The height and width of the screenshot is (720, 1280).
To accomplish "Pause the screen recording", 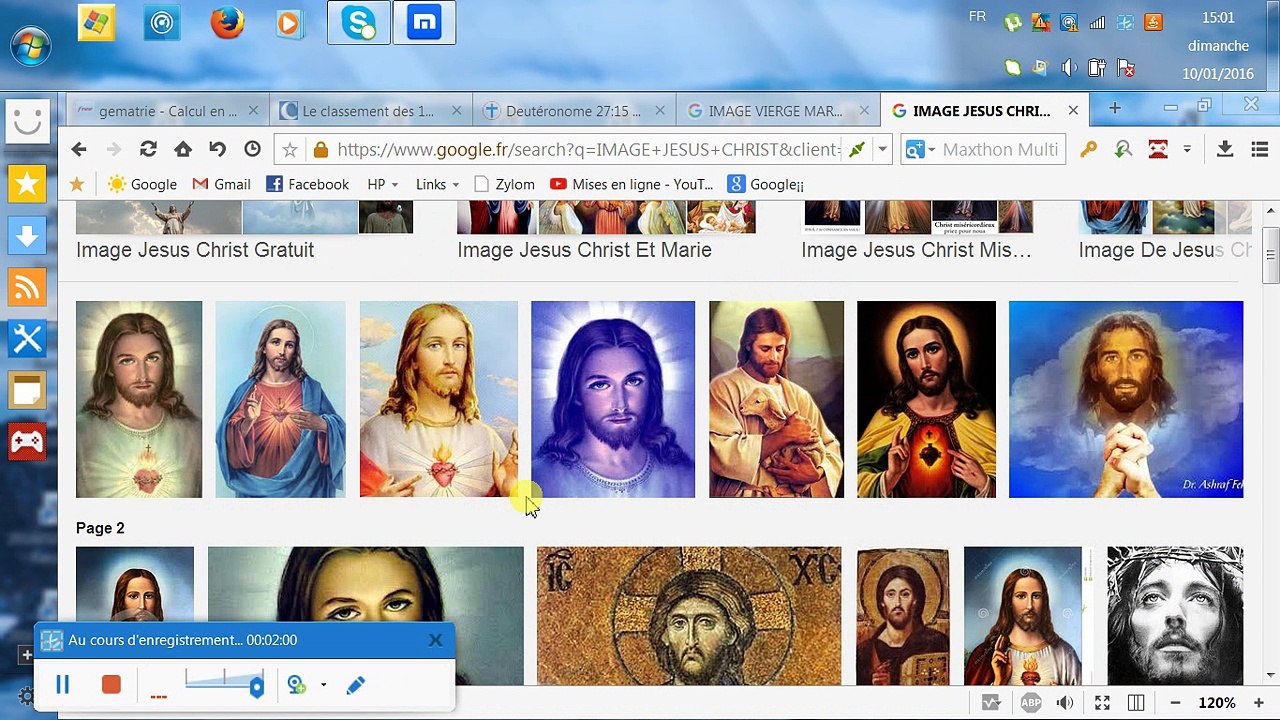I will (x=62, y=685).
